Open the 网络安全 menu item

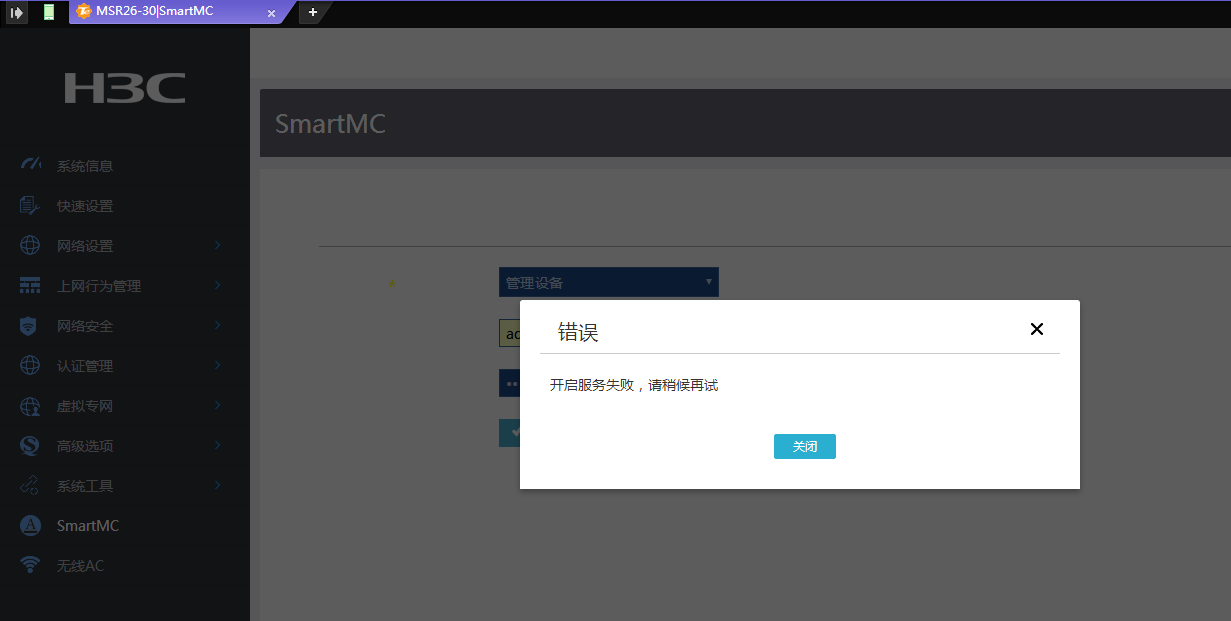[125, 326]
